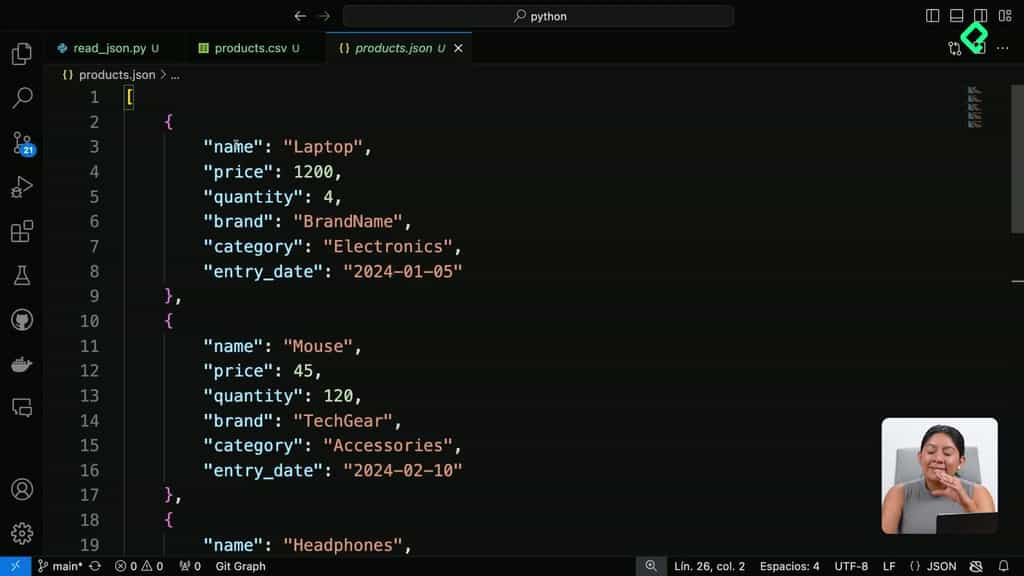The width and height of the screenshot is (1024, 576).
Task: Open the Search view in the Activity Bar
Action: pyautogui.click(x=21, y=97)
